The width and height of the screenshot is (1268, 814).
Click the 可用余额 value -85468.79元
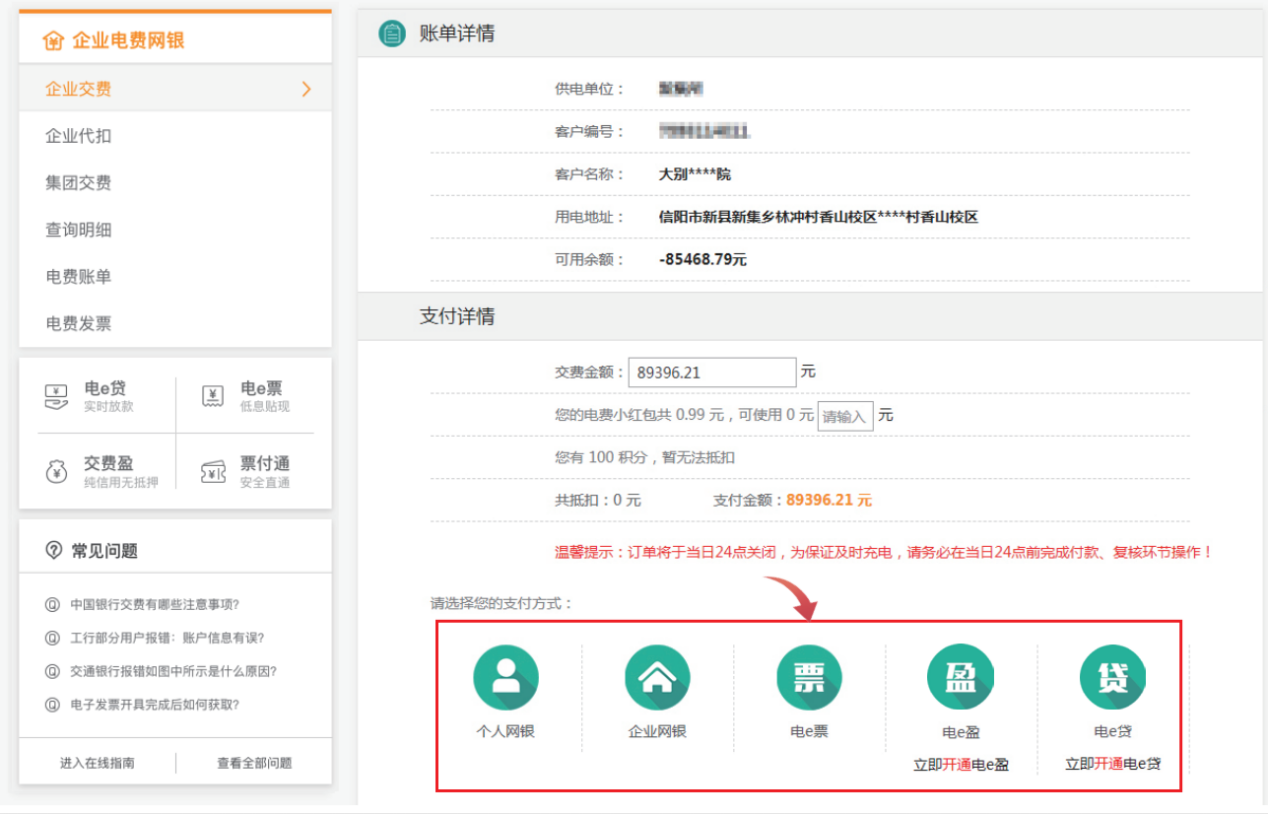pos(703,259)
